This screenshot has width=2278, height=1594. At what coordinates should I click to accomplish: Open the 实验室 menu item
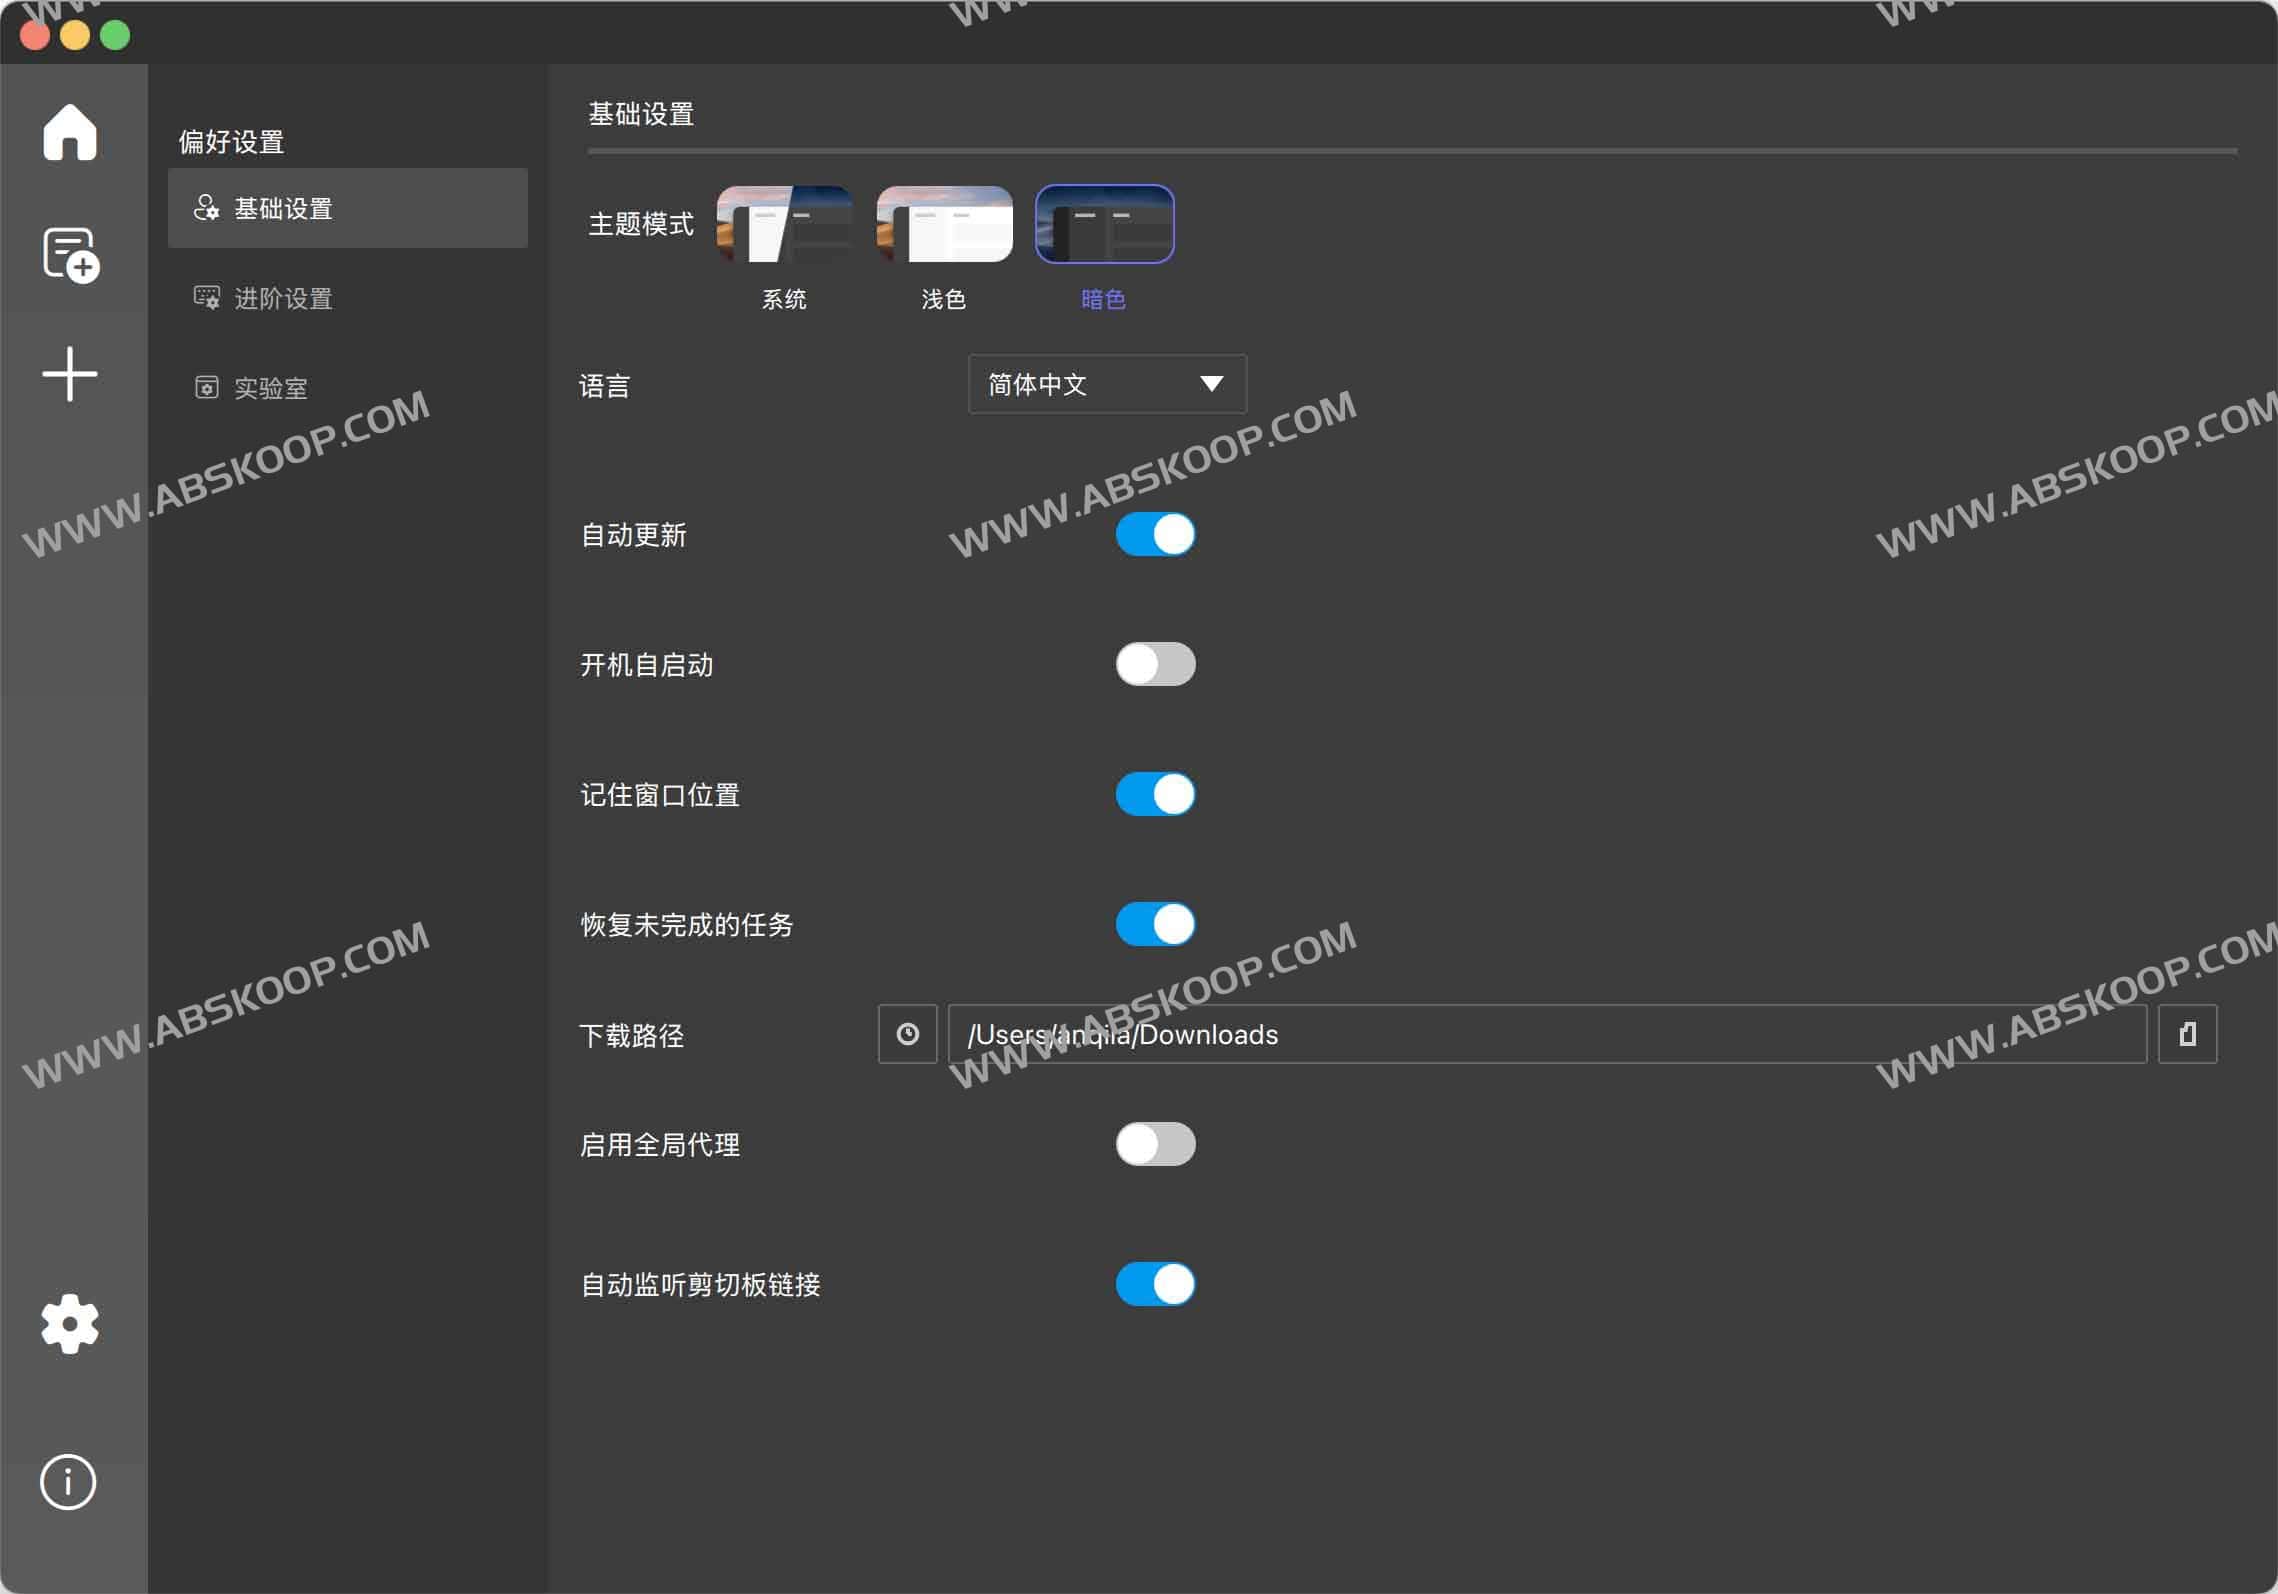pos(270,388)
